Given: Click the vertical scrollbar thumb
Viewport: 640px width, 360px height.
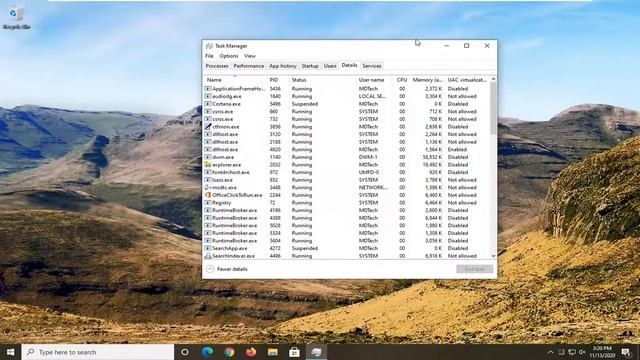Looking at the screenshot, I should (x=493, y=108).
